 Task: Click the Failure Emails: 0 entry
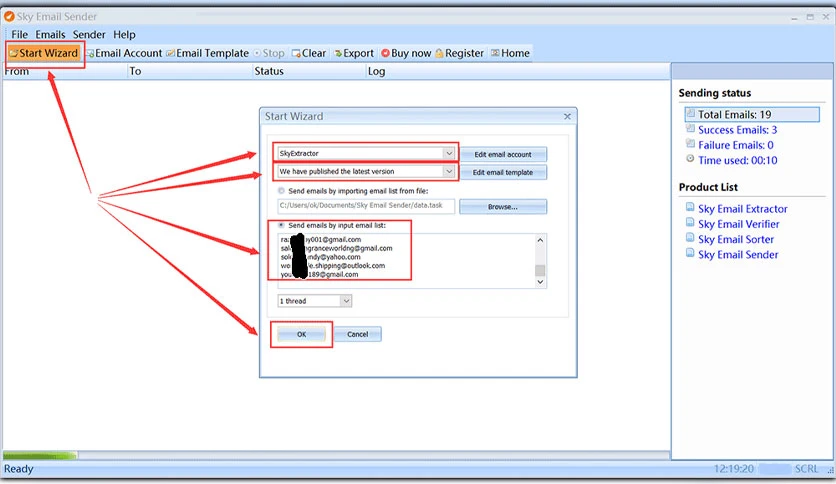[x=736, y=145]
